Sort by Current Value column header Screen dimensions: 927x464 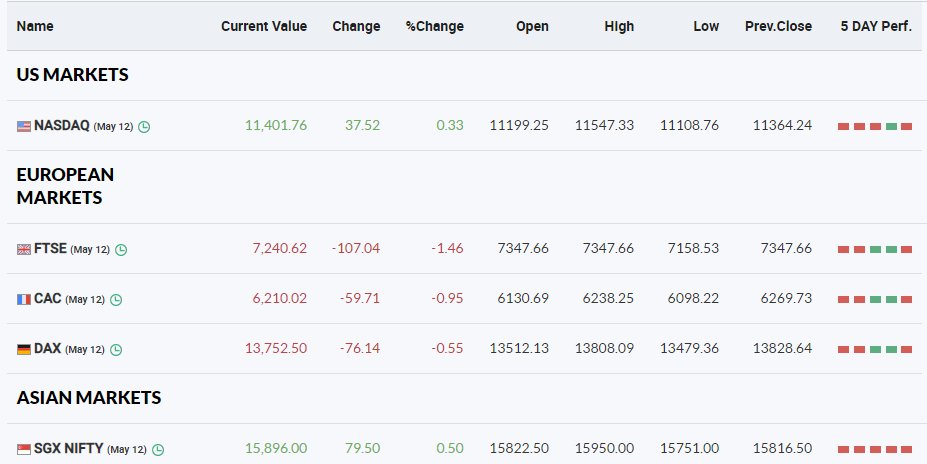coord(264,26)
